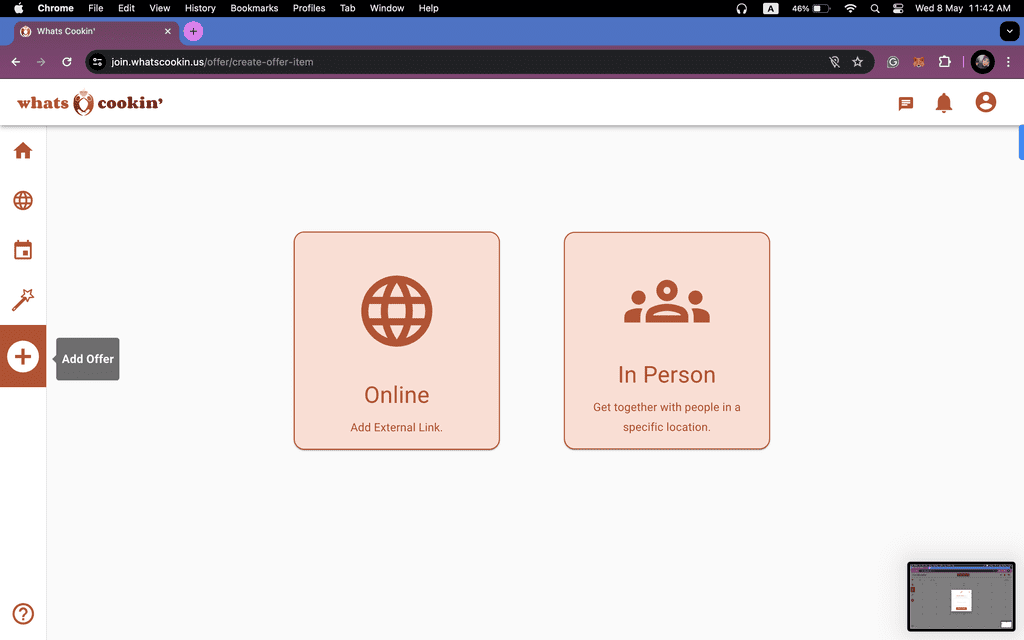Open the chat messages icon in header
Viewport: 1024px width, 640px height.
(x=905, y=103)
